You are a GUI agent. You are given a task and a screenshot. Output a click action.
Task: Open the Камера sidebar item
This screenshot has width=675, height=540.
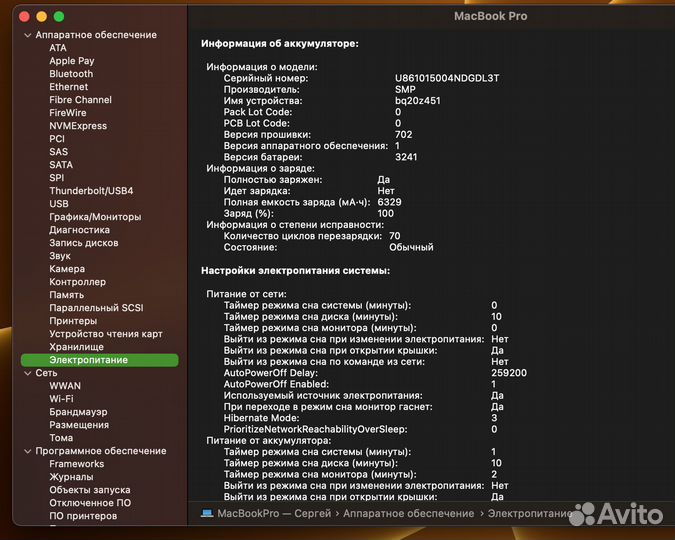tap(67, 269)
